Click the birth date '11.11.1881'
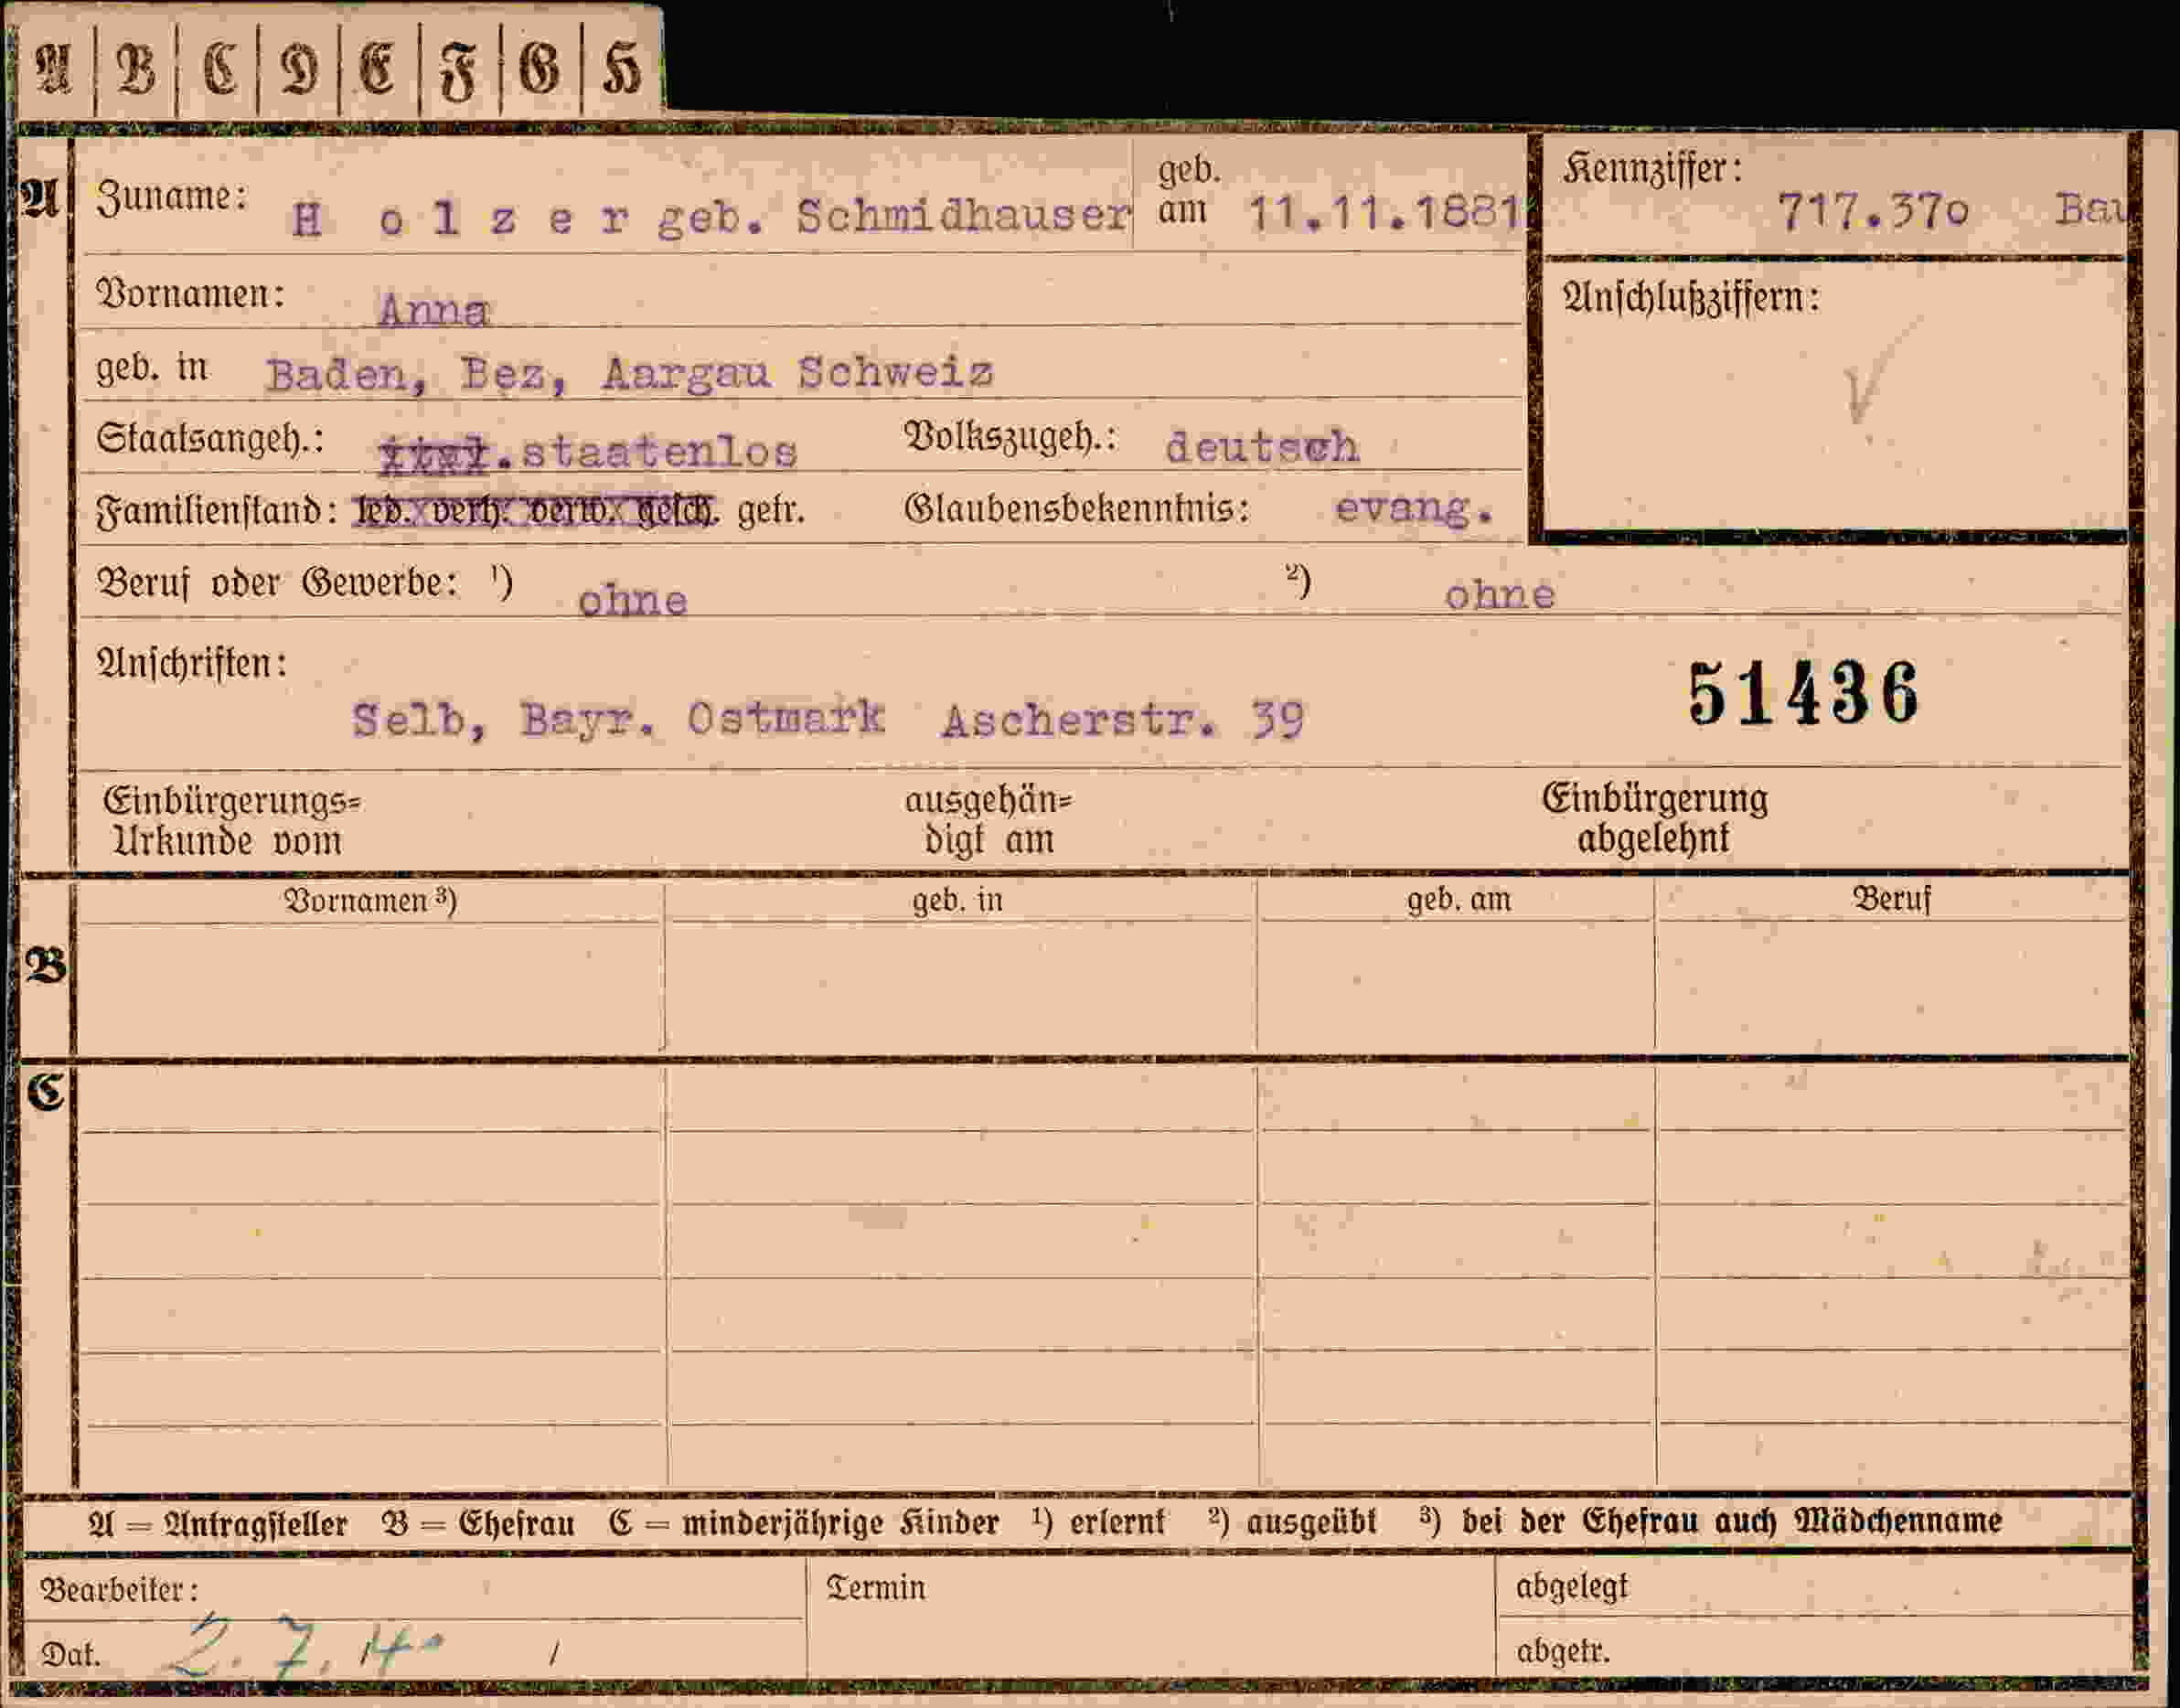 coord(1385,213)
